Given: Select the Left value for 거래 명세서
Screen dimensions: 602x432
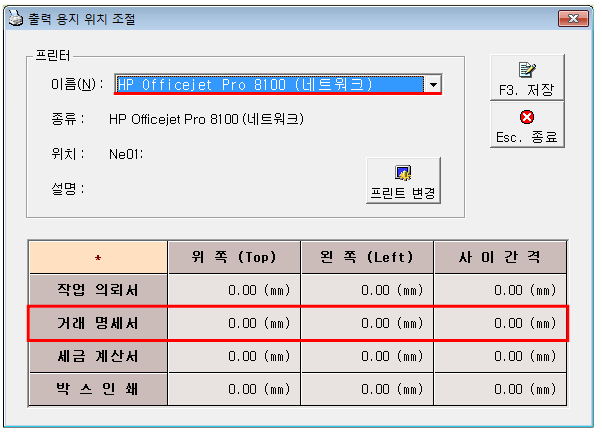Looking at the screenshot, I should 367,323.
